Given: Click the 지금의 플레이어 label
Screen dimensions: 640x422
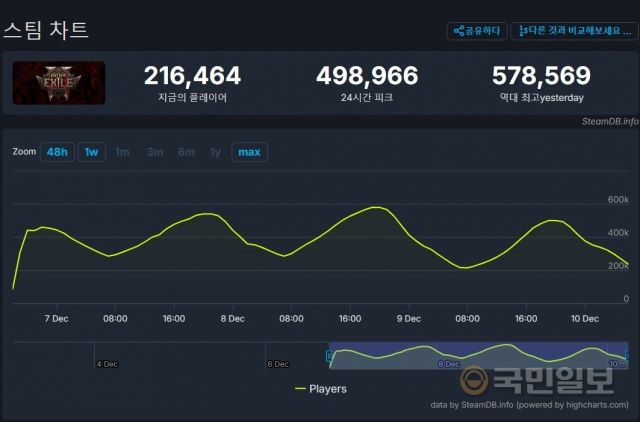Looking at the screenshot, I should (192, 98).
